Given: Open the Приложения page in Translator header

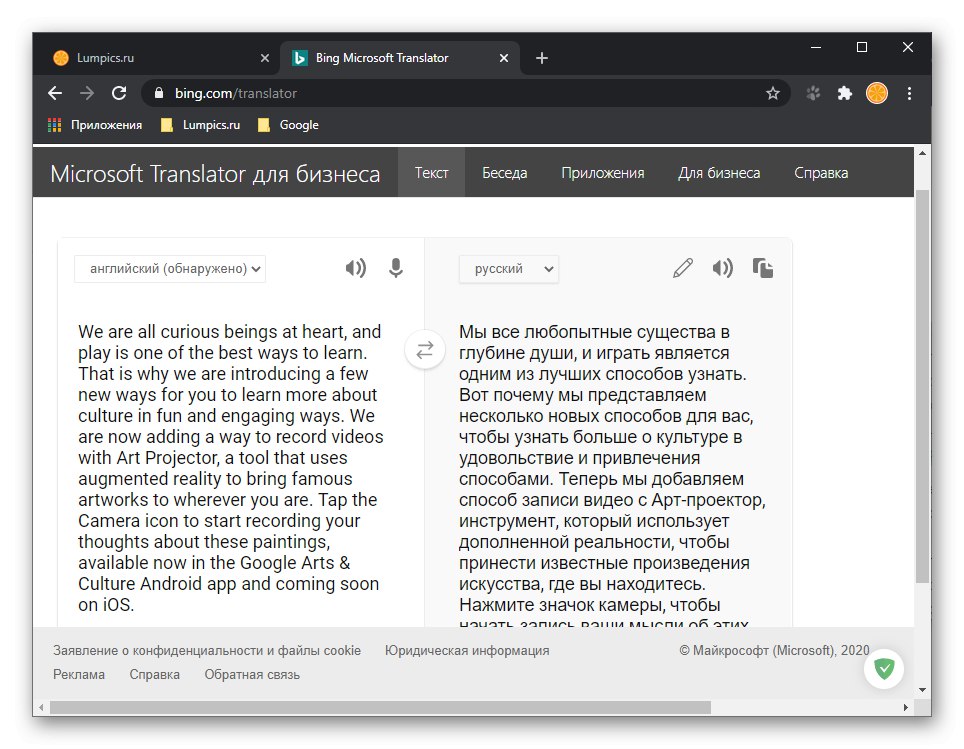Looking at the screenshot, I should pos(602,173).
